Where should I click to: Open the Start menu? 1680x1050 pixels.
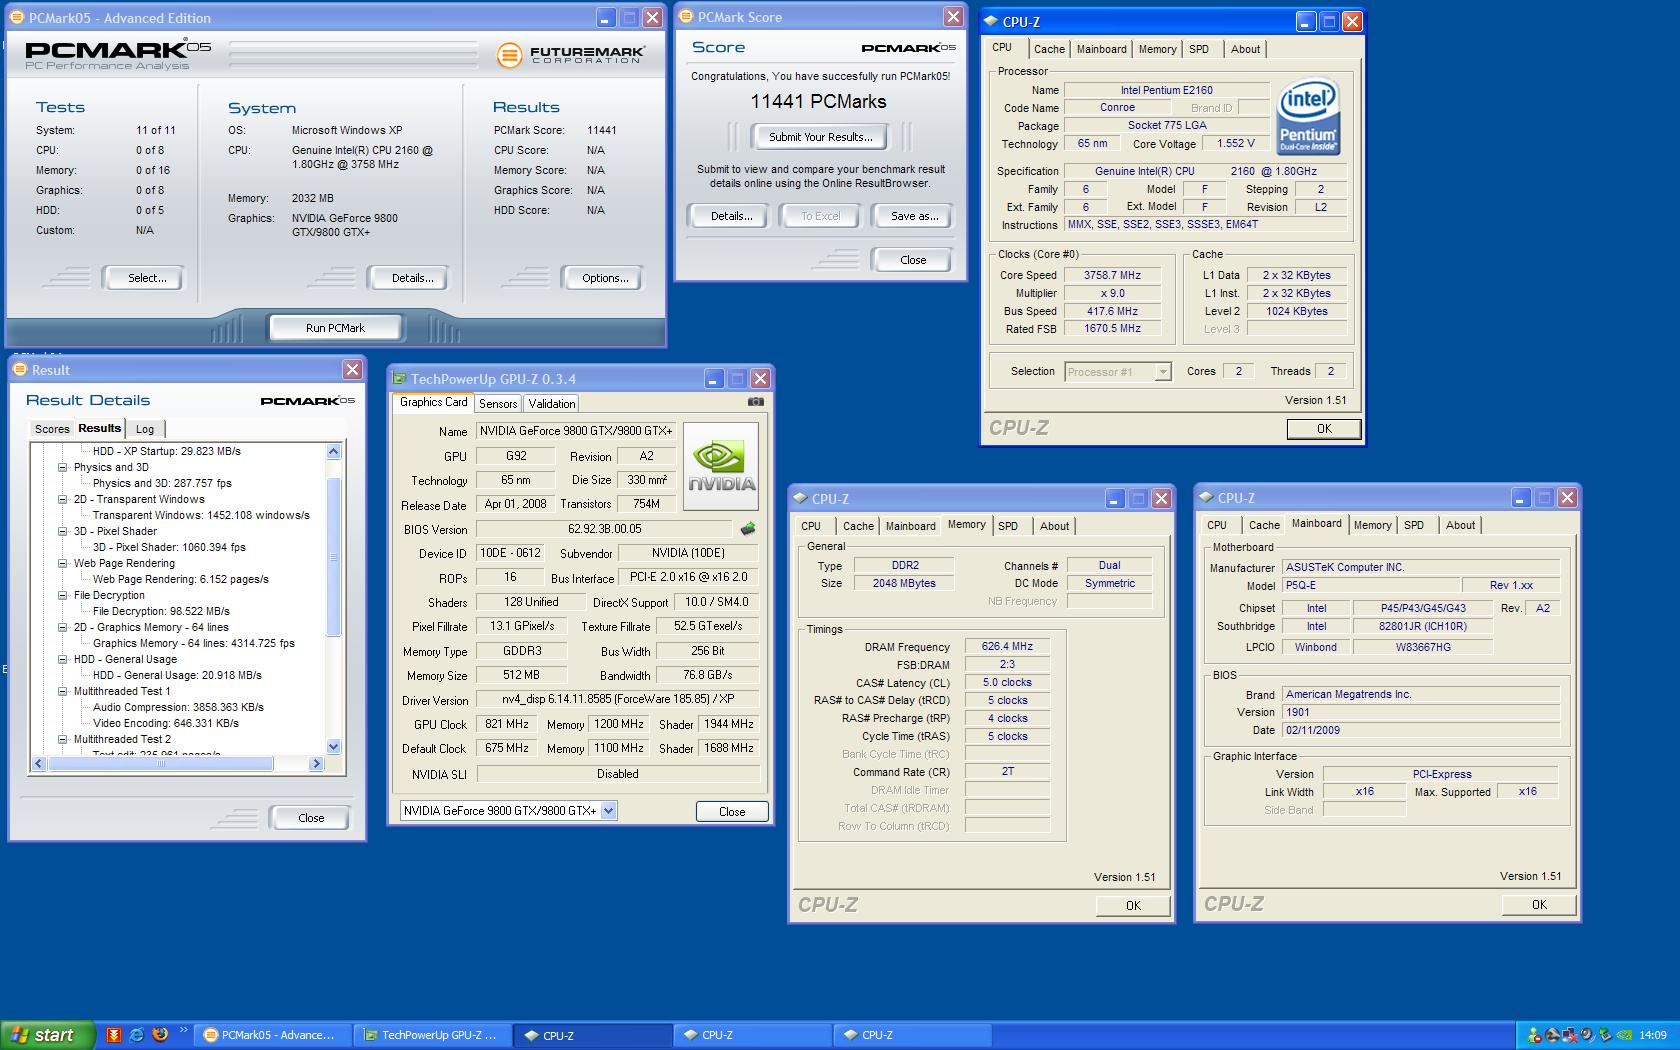[x=47, y=1035]
